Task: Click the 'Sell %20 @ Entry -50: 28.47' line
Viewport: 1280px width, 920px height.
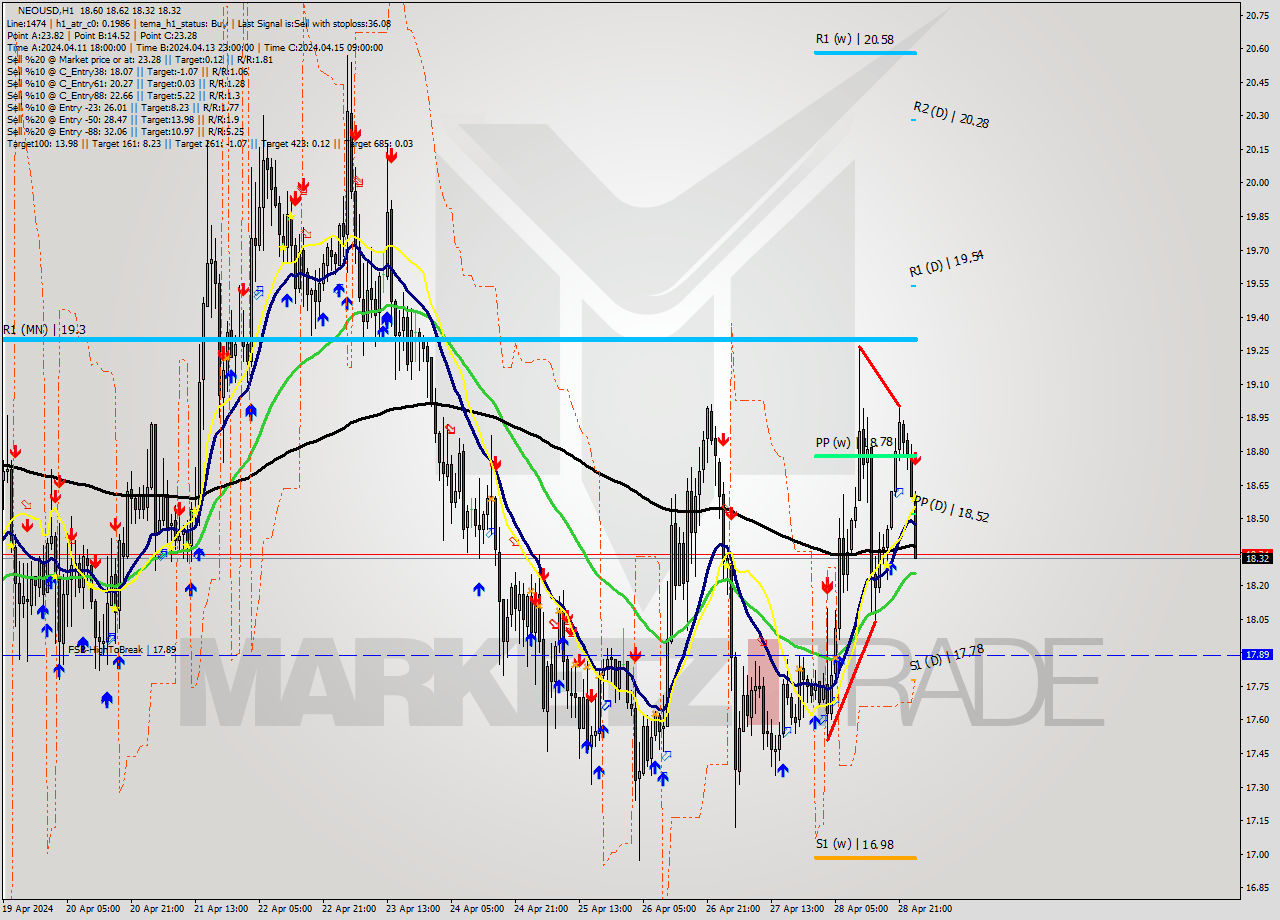Action: click(x=123, y=119)
